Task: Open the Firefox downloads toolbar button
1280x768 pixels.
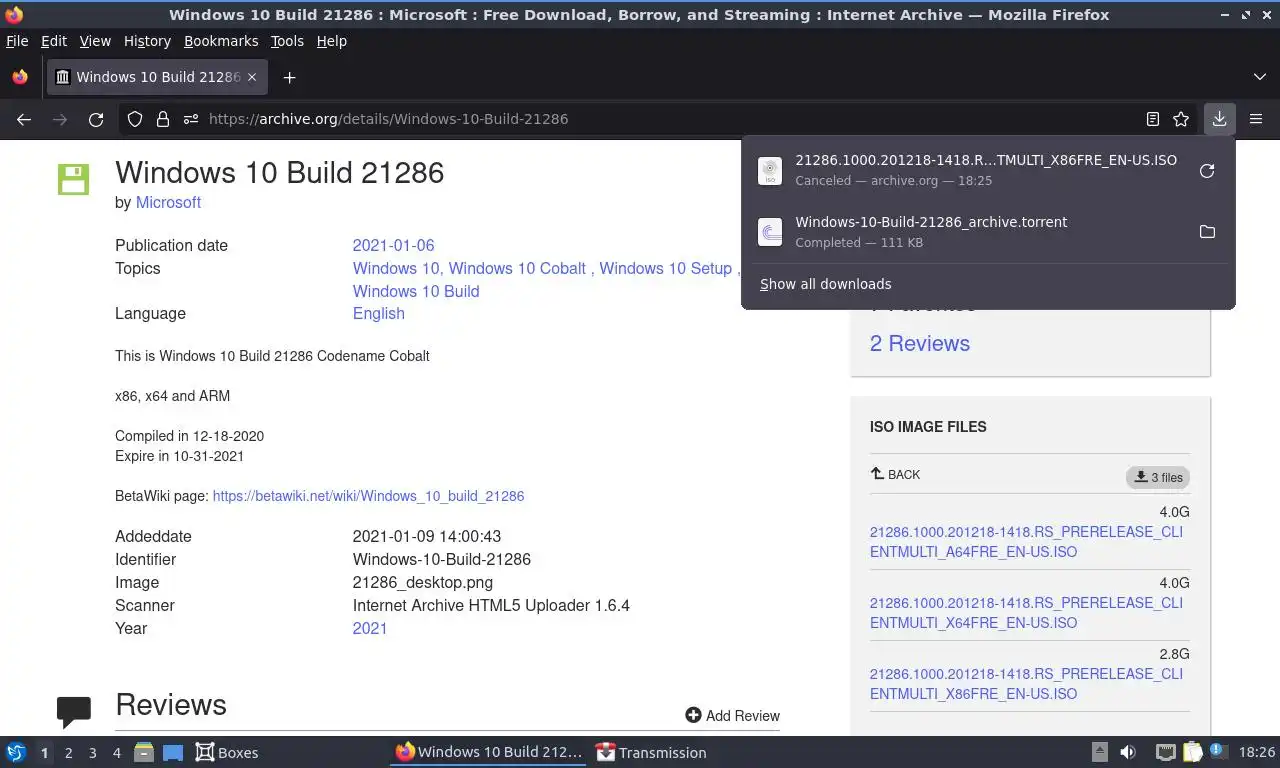Action: coord(1219,119)
